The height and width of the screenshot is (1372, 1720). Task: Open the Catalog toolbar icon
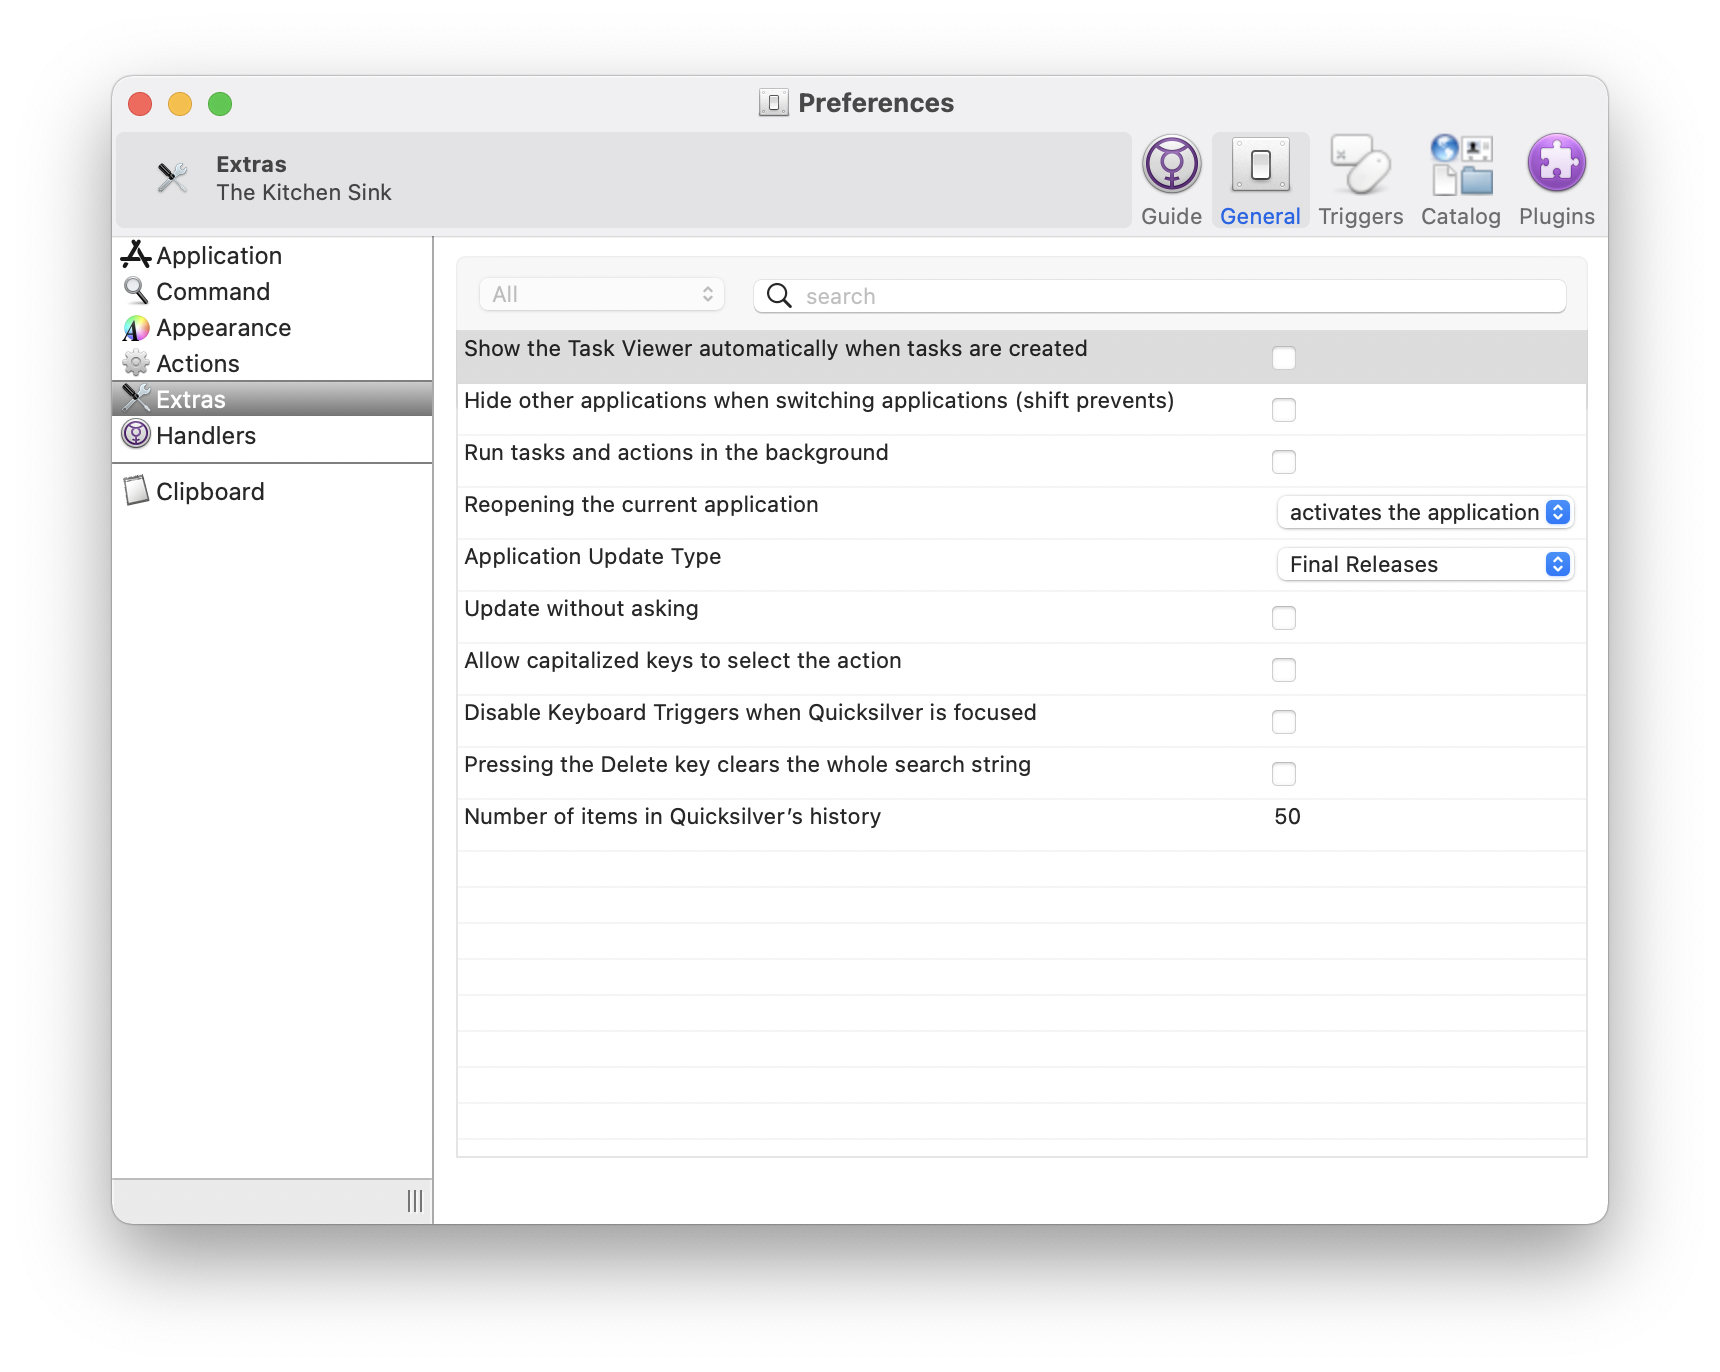1461,164
